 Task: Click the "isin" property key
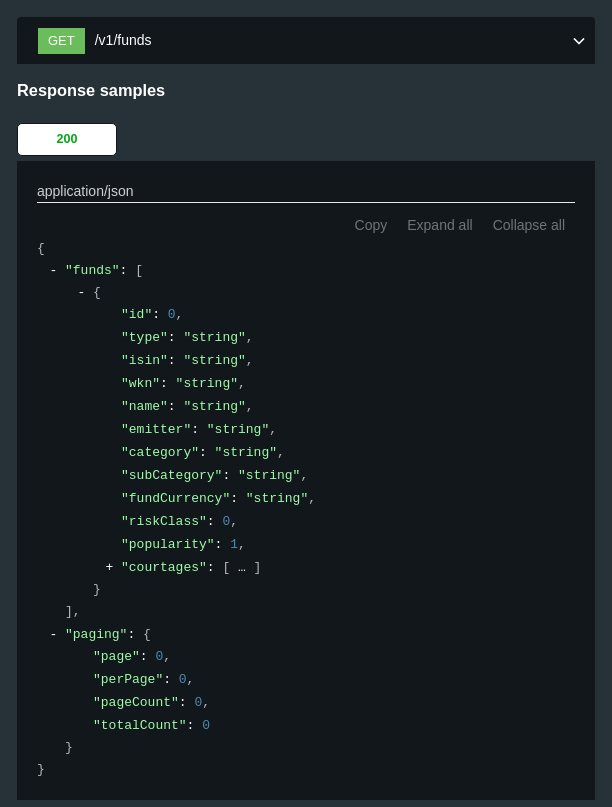144,360
